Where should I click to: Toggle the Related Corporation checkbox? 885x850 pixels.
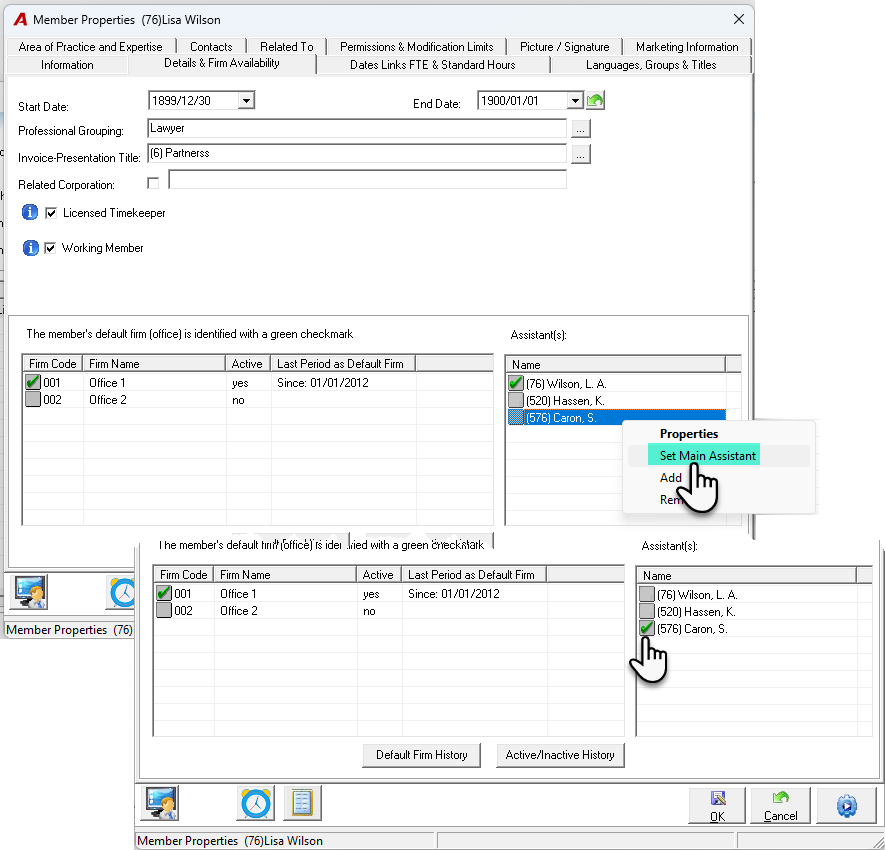click(x=153, y=183)
